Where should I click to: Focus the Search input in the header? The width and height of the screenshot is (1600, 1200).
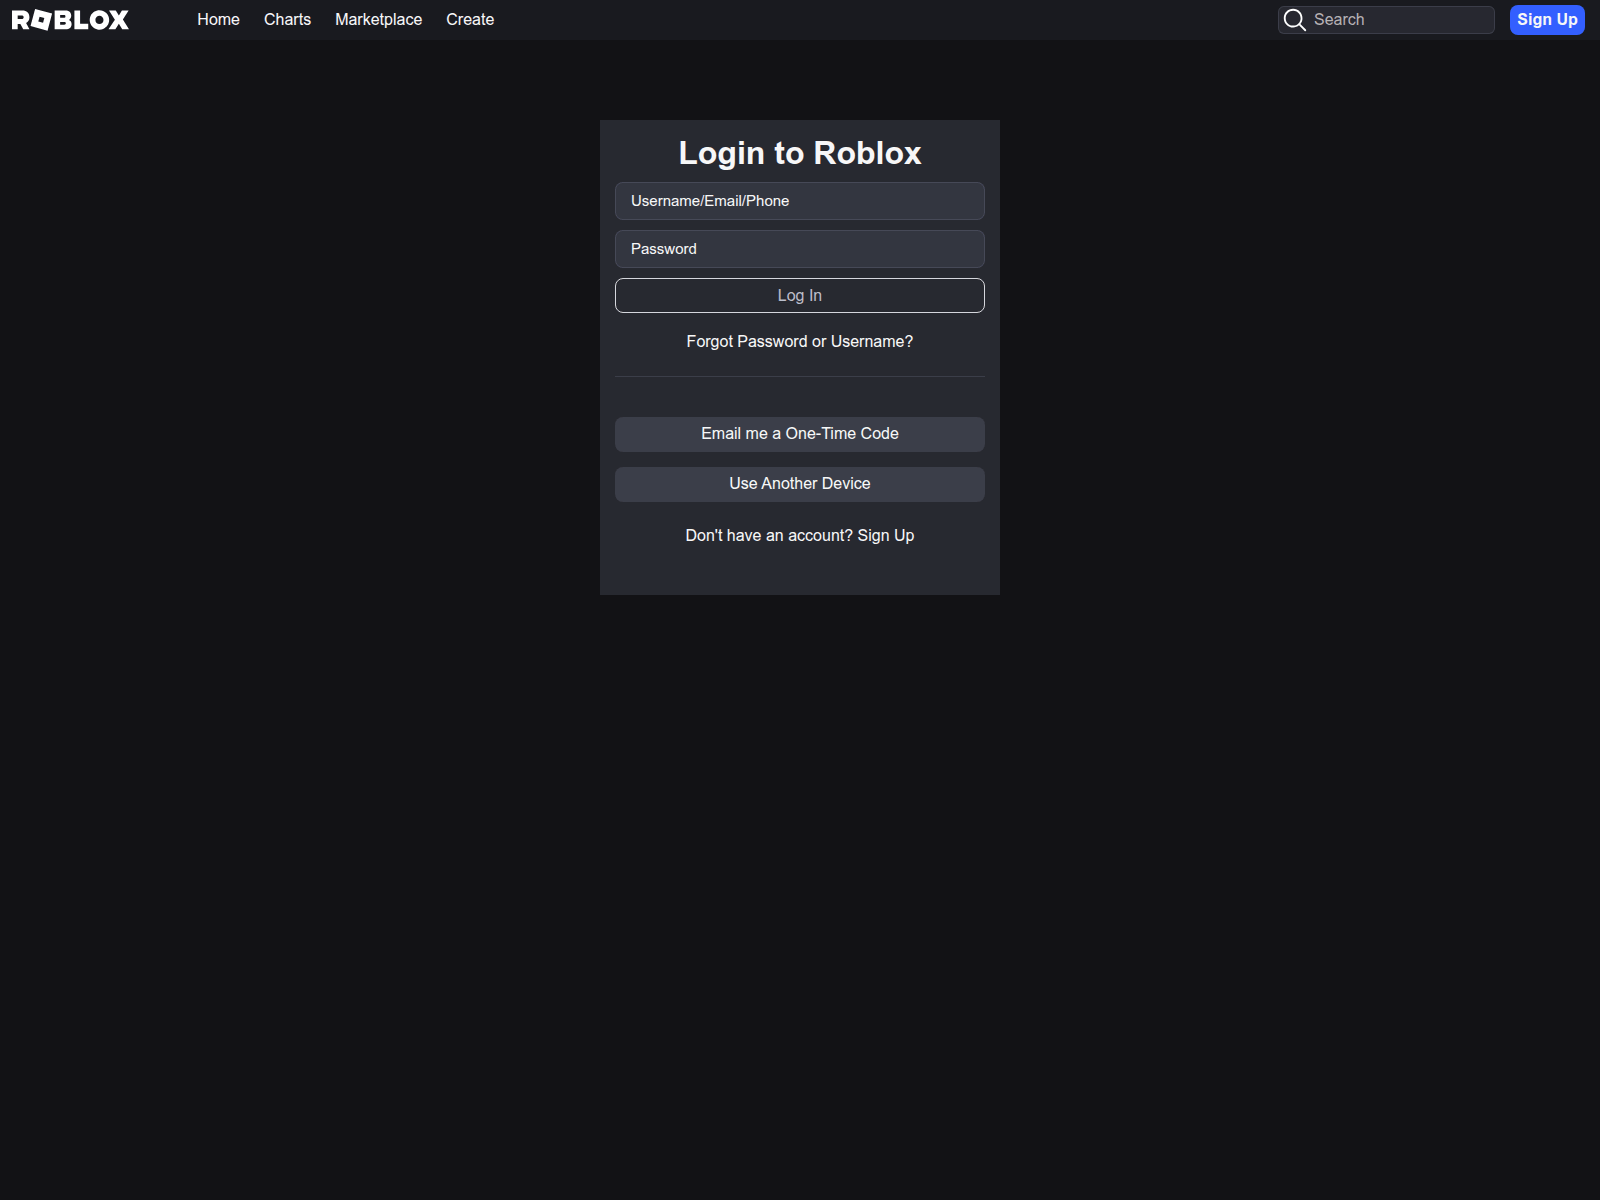[x=1386, y=20]
